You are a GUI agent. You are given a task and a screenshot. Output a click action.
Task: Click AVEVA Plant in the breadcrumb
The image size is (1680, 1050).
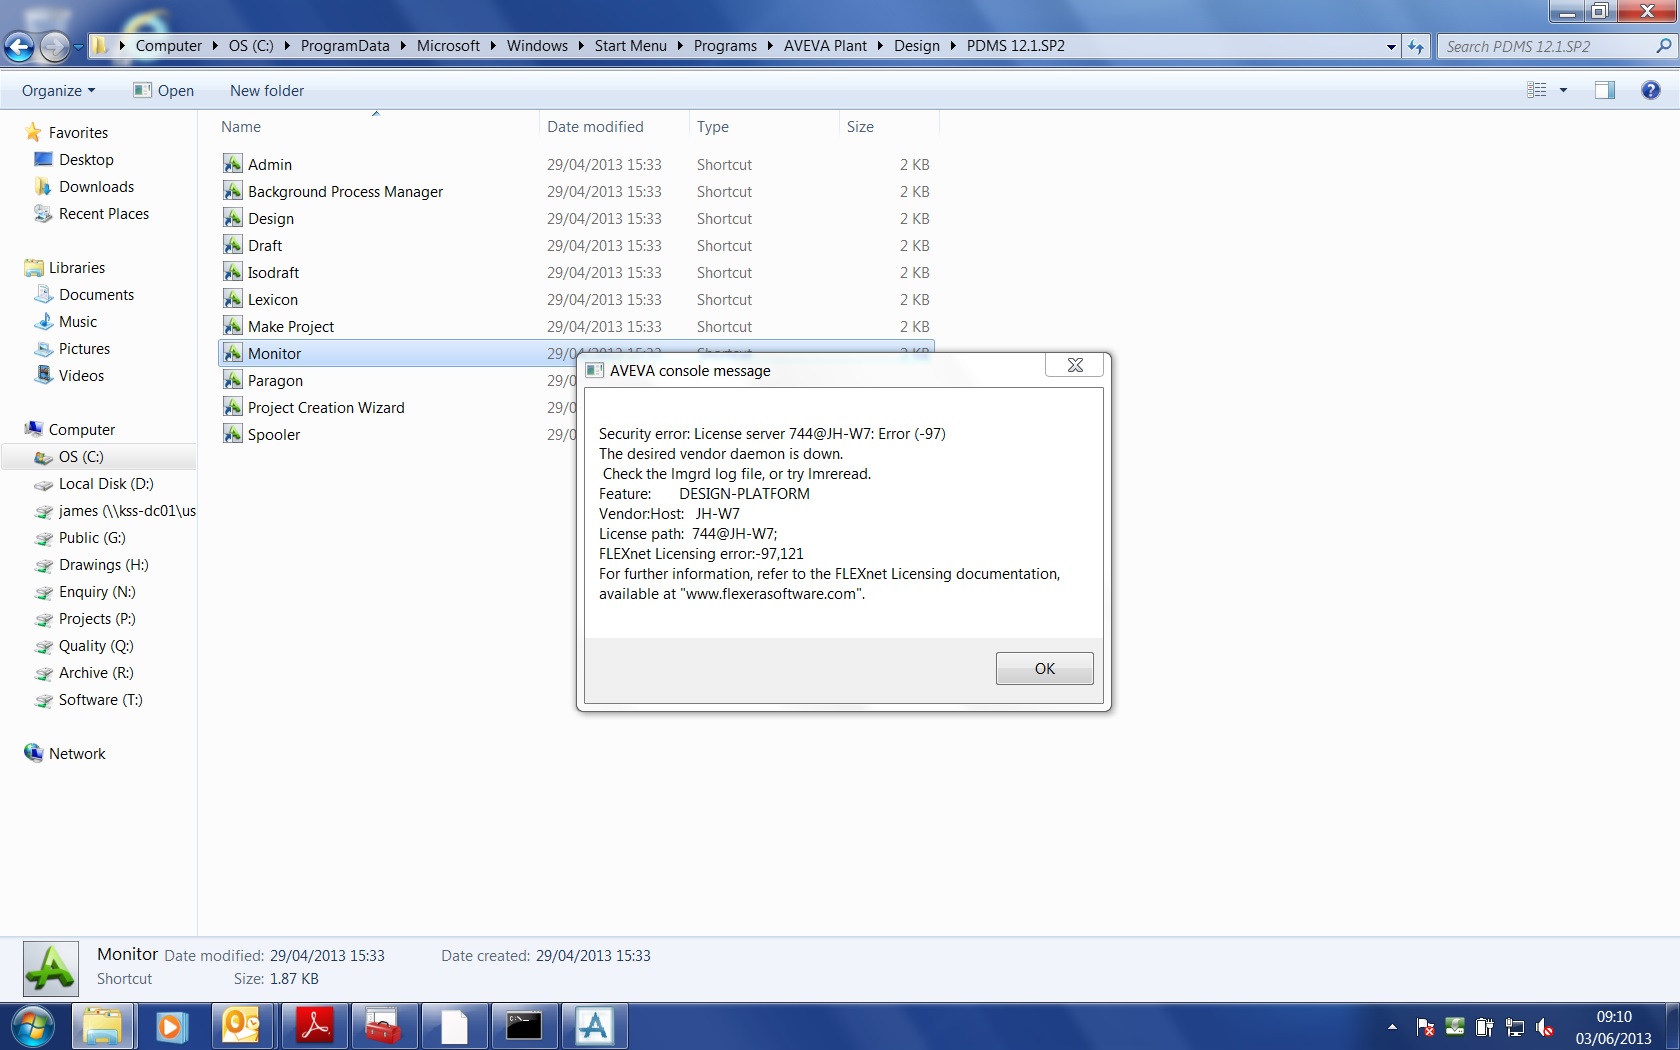[x=825, y=46]
